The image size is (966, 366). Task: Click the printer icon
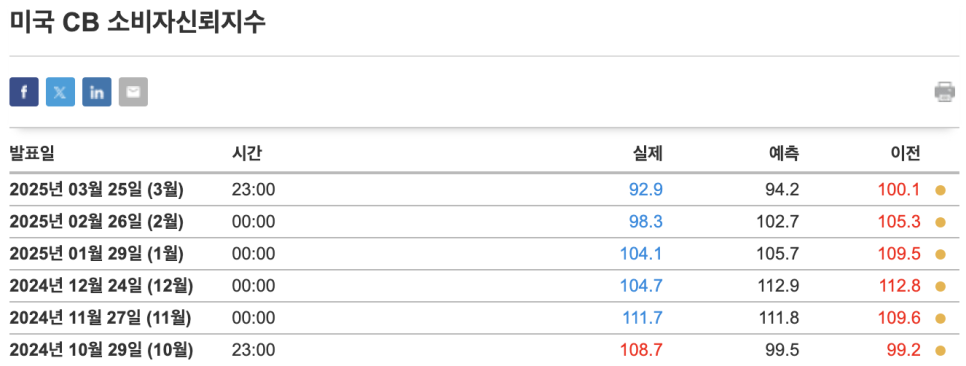944,92
